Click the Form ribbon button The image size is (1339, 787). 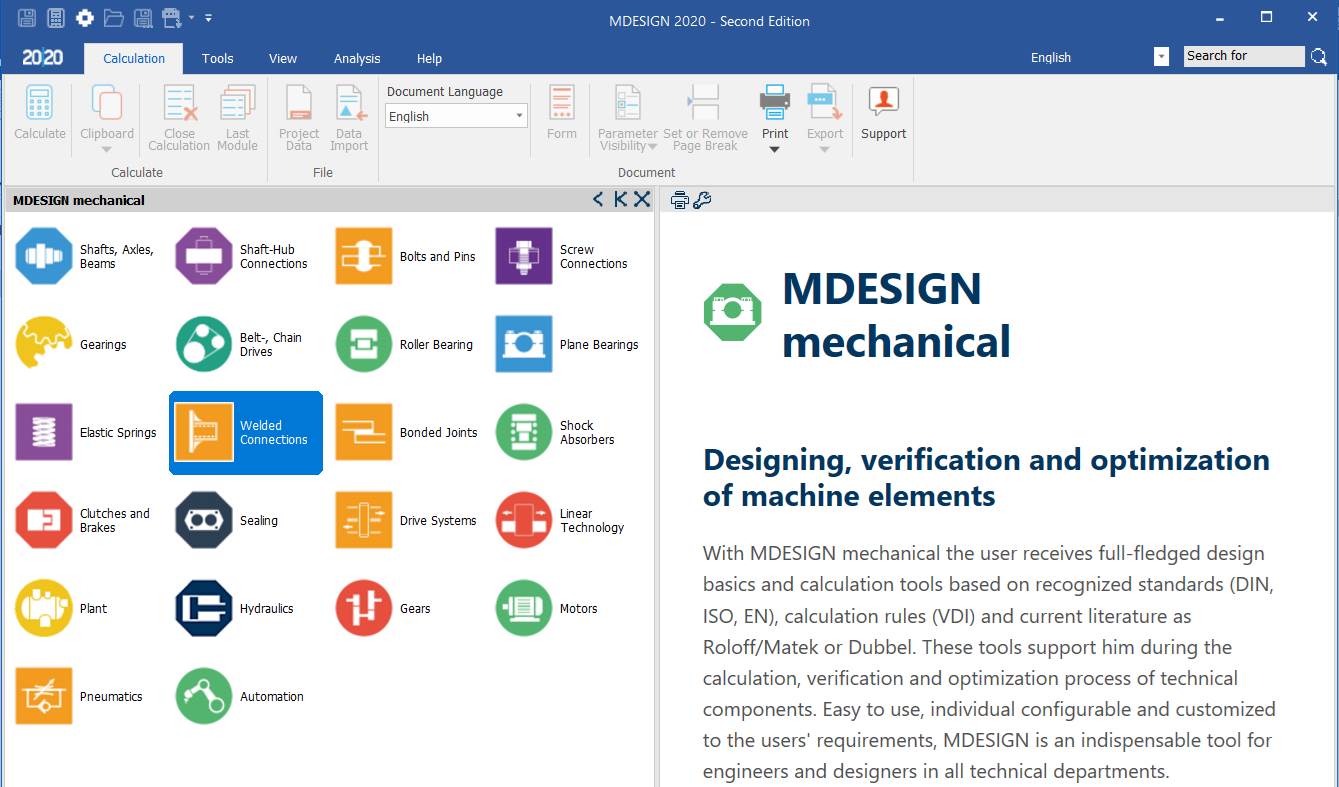[562, 112]
